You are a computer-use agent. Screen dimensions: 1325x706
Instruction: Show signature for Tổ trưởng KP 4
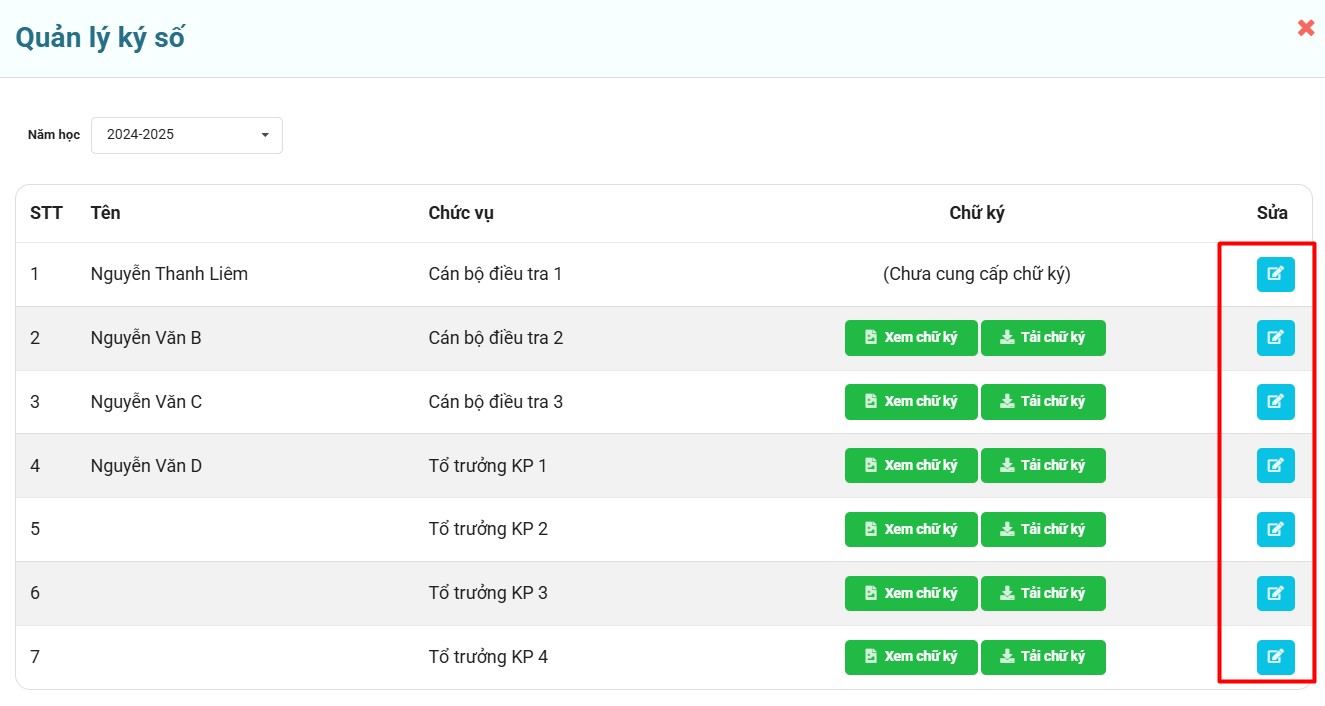coord(910,657)
